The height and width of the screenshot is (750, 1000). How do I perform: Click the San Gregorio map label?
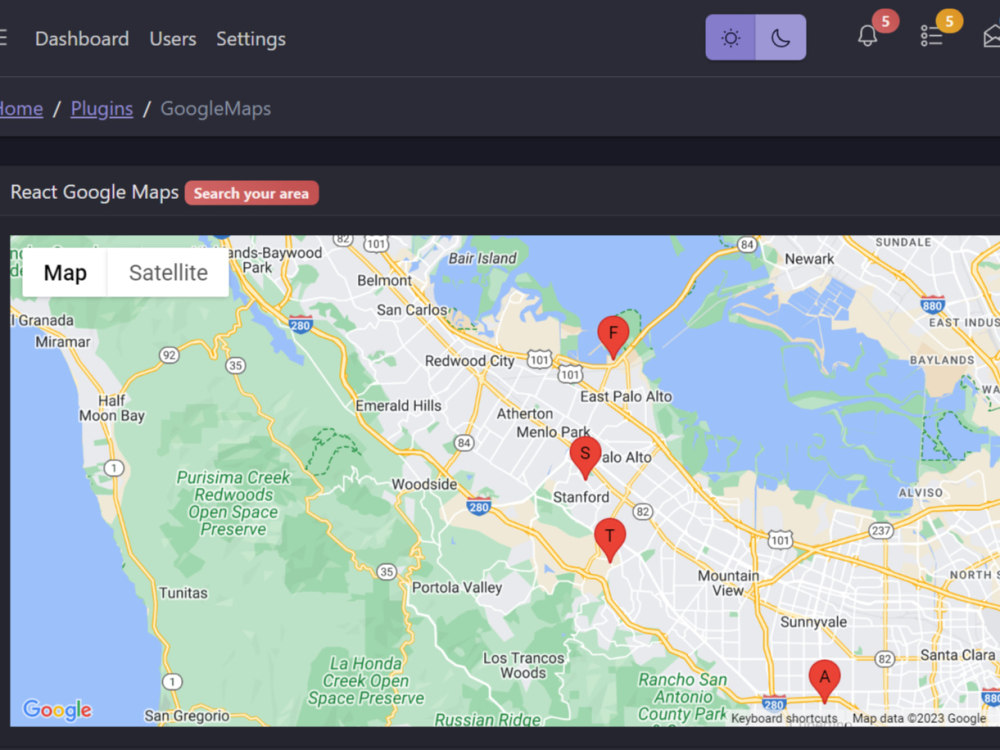point(186,716)
